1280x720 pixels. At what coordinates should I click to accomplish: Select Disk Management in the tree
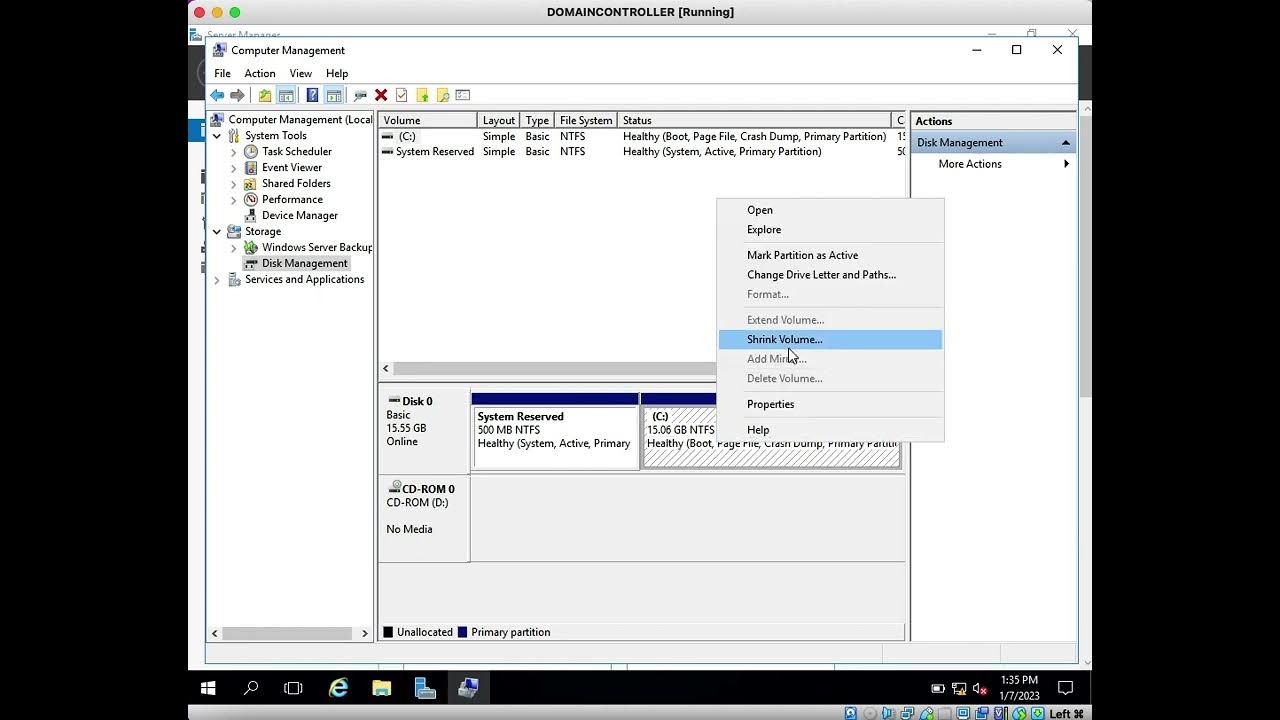point(304,264)
